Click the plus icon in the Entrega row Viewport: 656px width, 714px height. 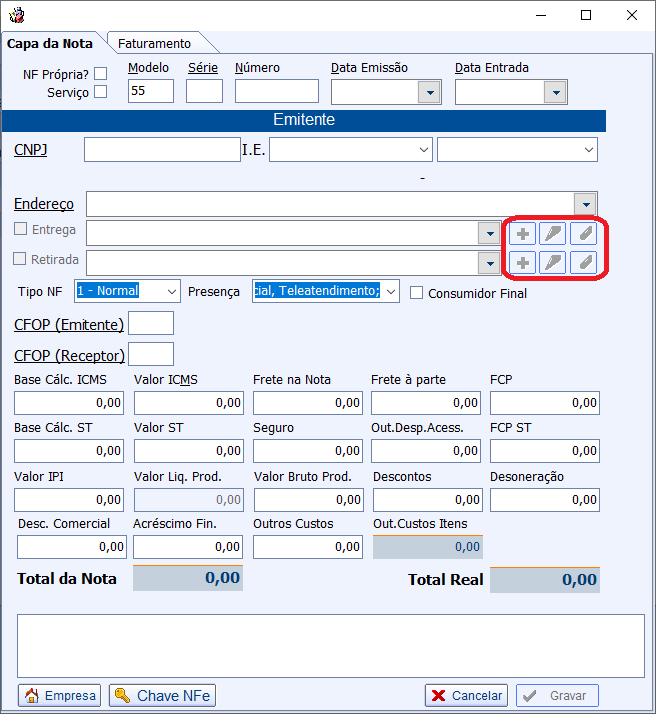click(522, 234)
